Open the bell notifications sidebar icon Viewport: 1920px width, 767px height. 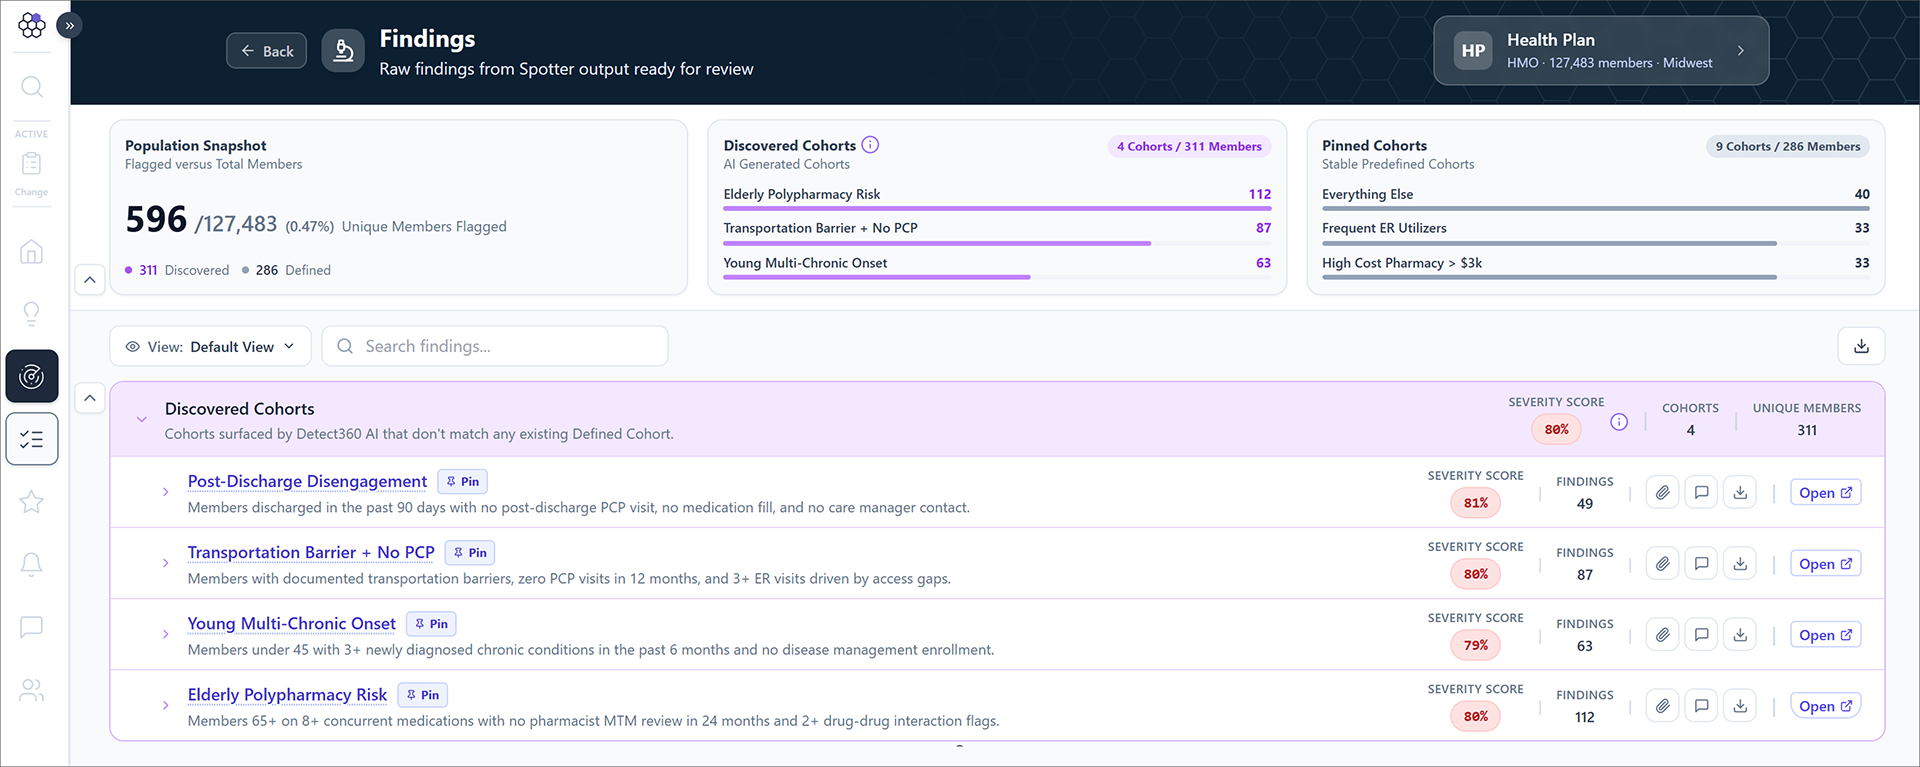pos(32,564)
